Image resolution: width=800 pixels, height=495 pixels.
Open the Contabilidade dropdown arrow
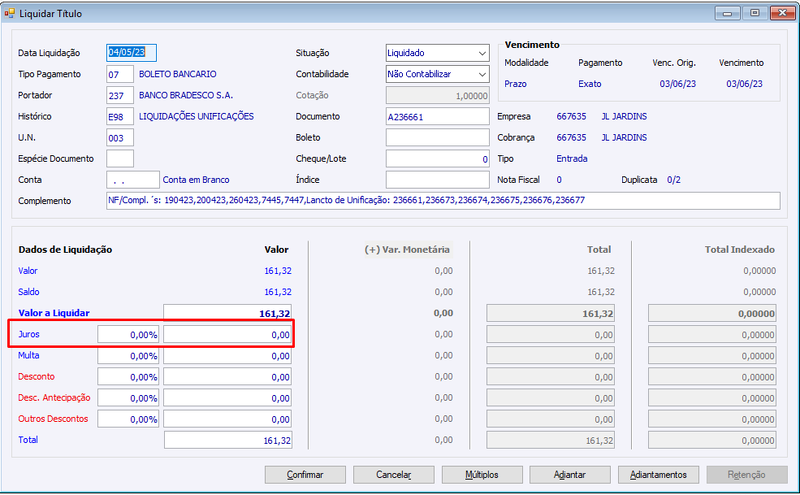pyautogui.click(x=482, y=75)
